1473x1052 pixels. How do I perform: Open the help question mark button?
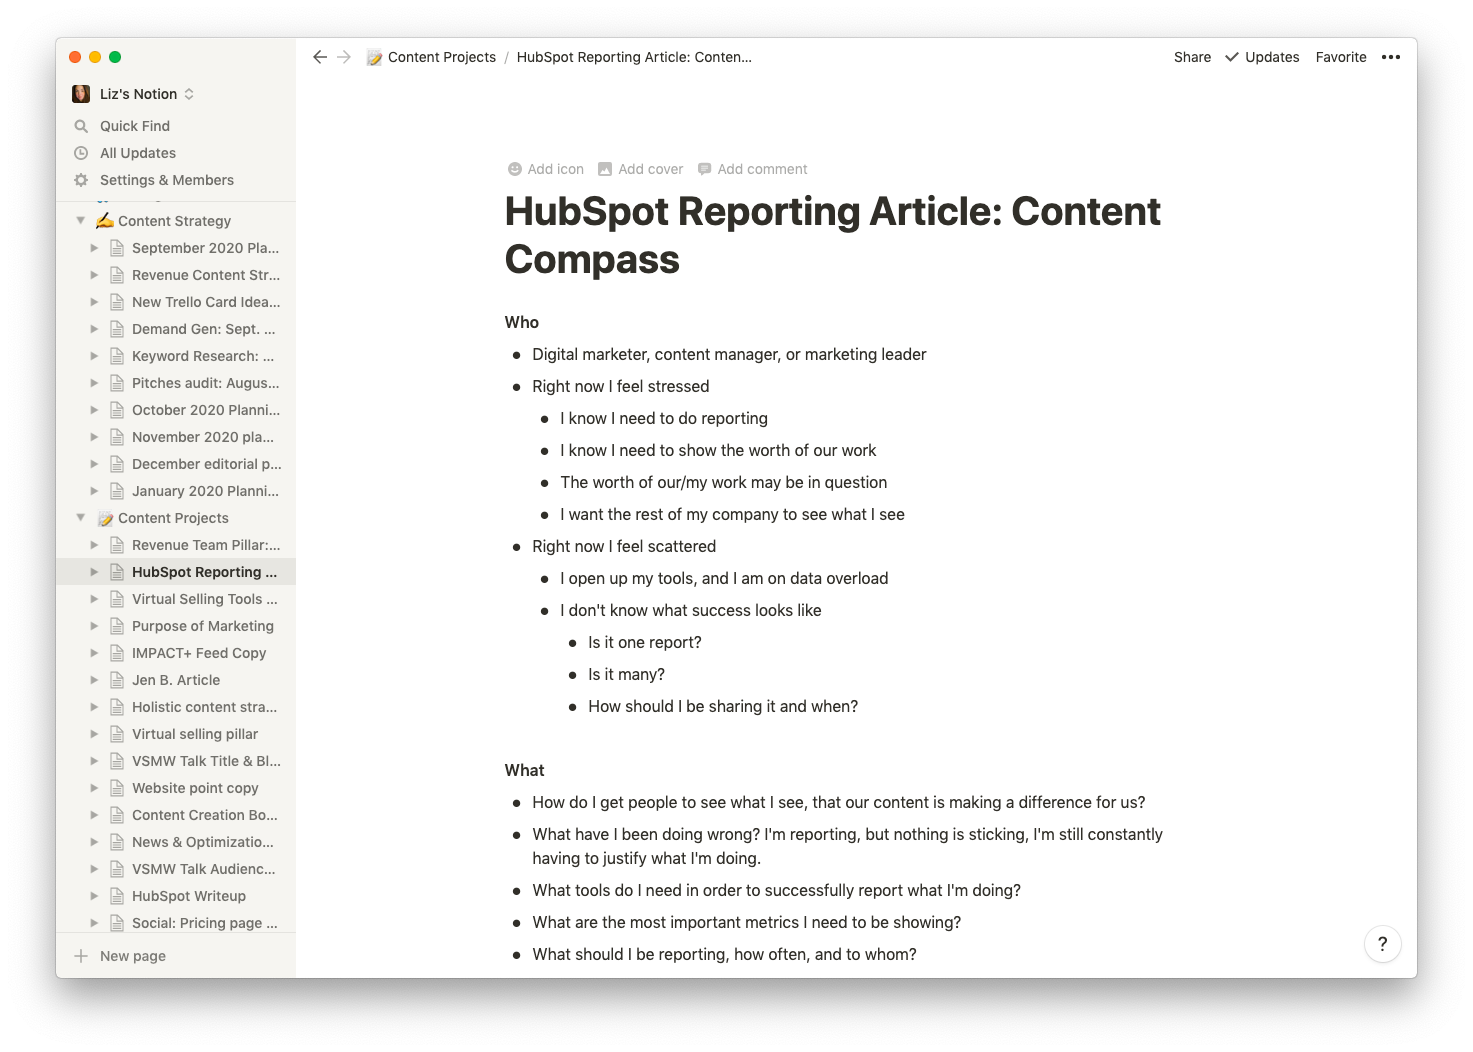tap(1382, 943)
